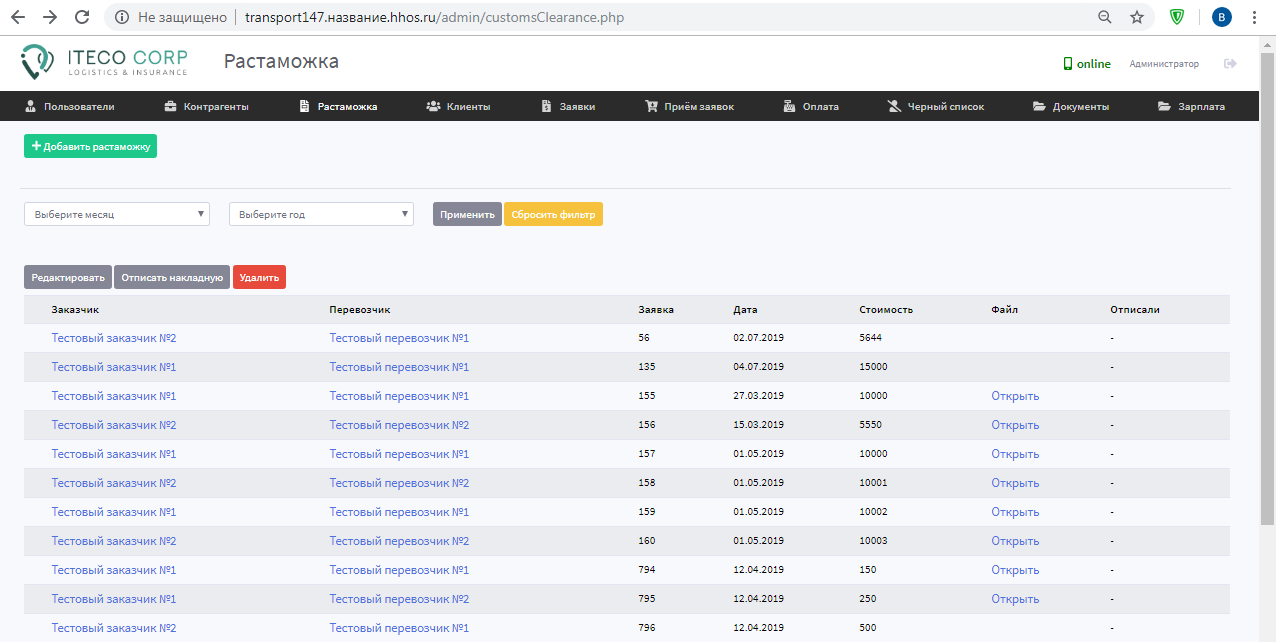Click the ITECO Corp logo
Image resolution: width=1277 pixels, height=642 pixels.
(x=104, y=62)
